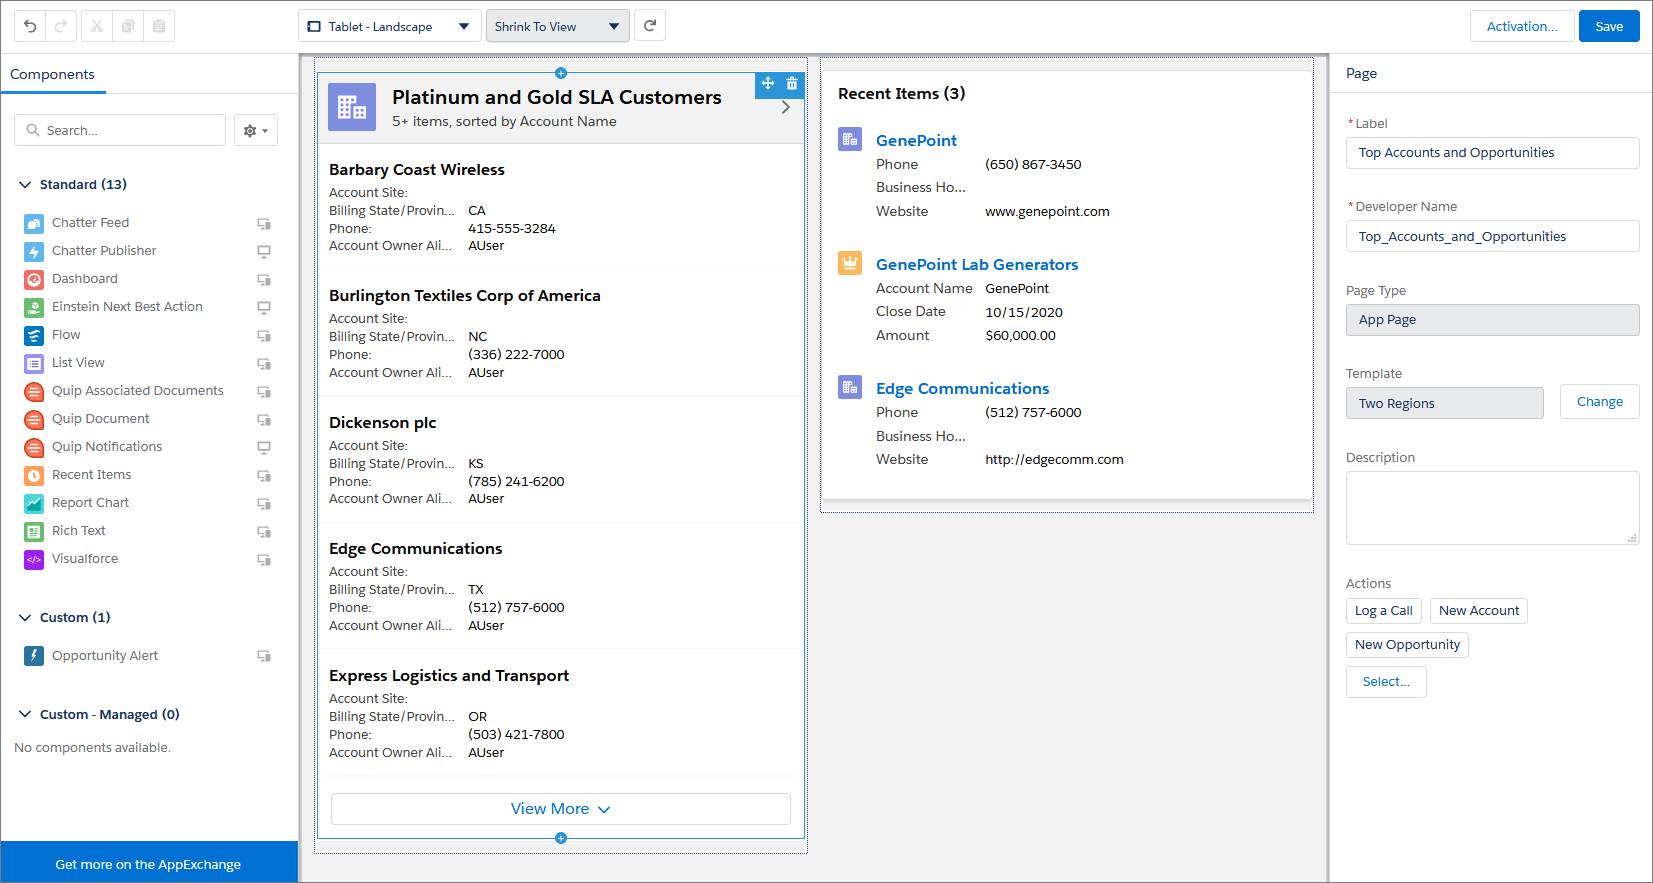
Task: Click the Dickenson plc record title
Action: pyautogui.click(x=383, y=423)
